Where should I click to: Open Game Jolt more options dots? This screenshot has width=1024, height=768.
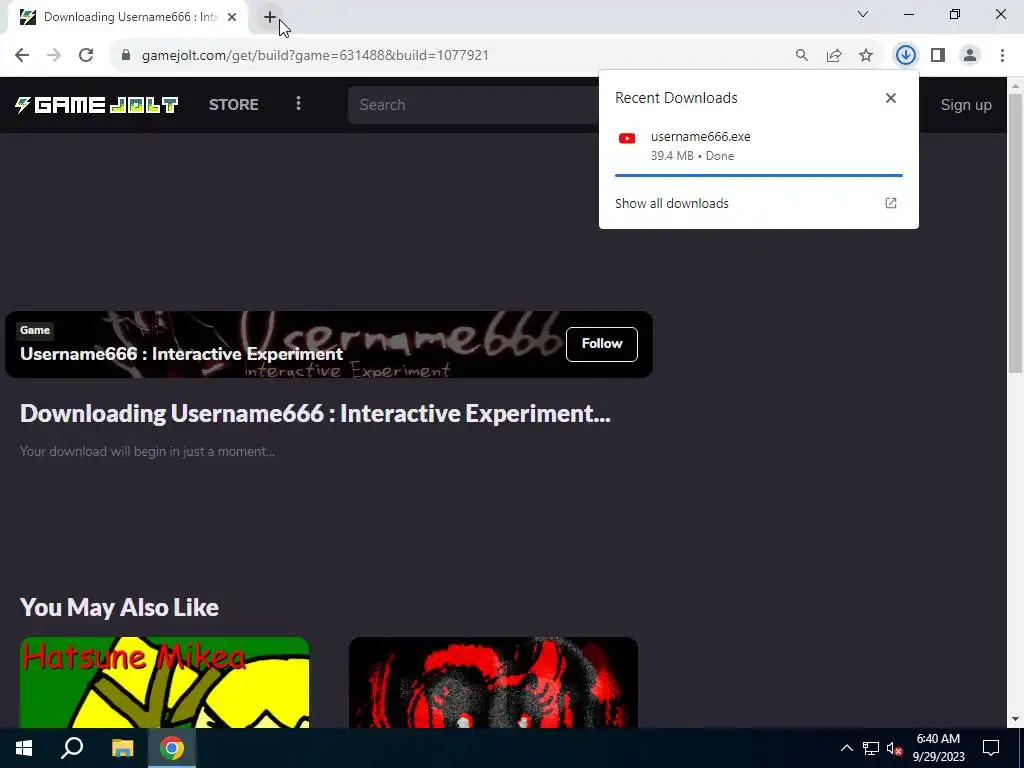[298, 104]
